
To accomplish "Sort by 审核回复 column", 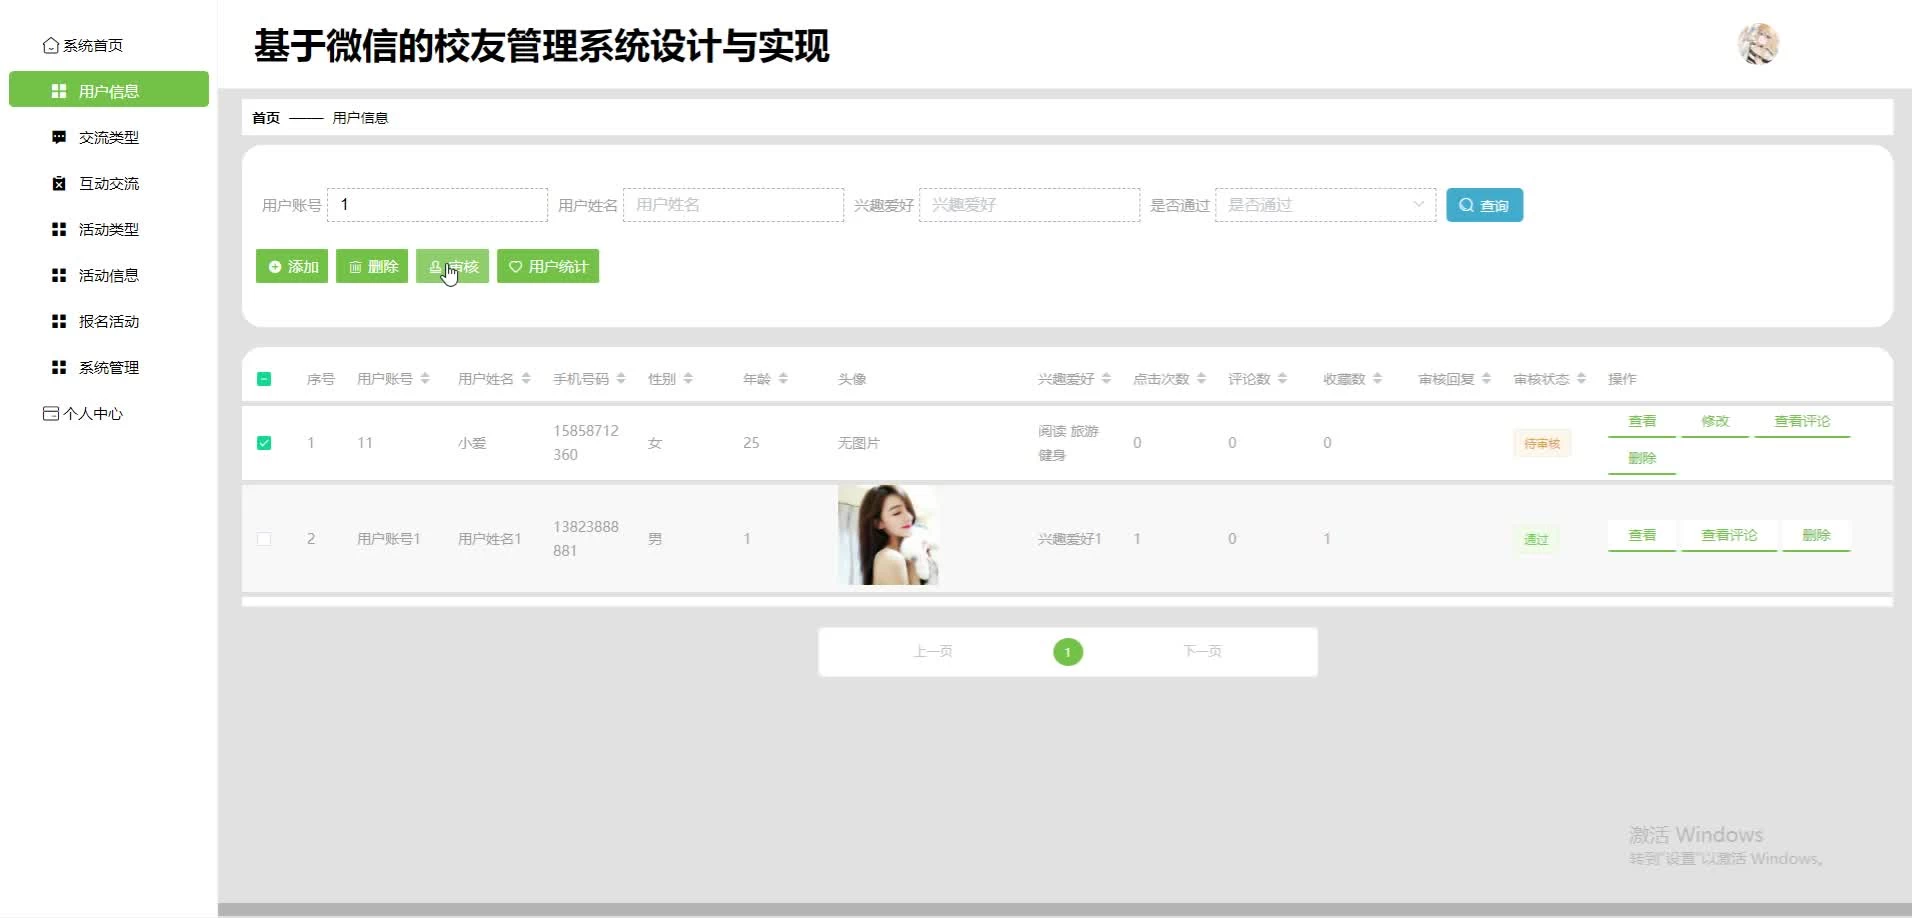I will coord(1486,379).
